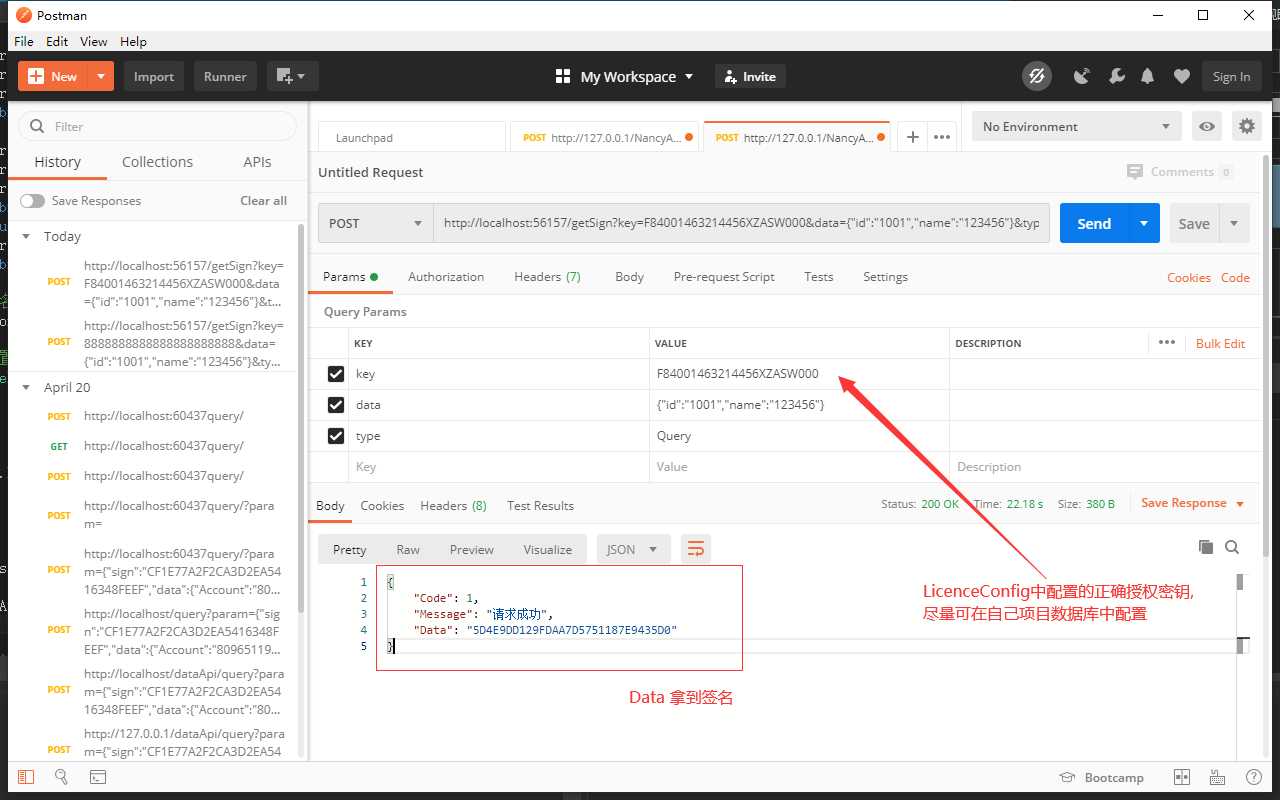Open the Edit menu
Viewport: 1280px width, 800px height.
(x=57, y=41)
